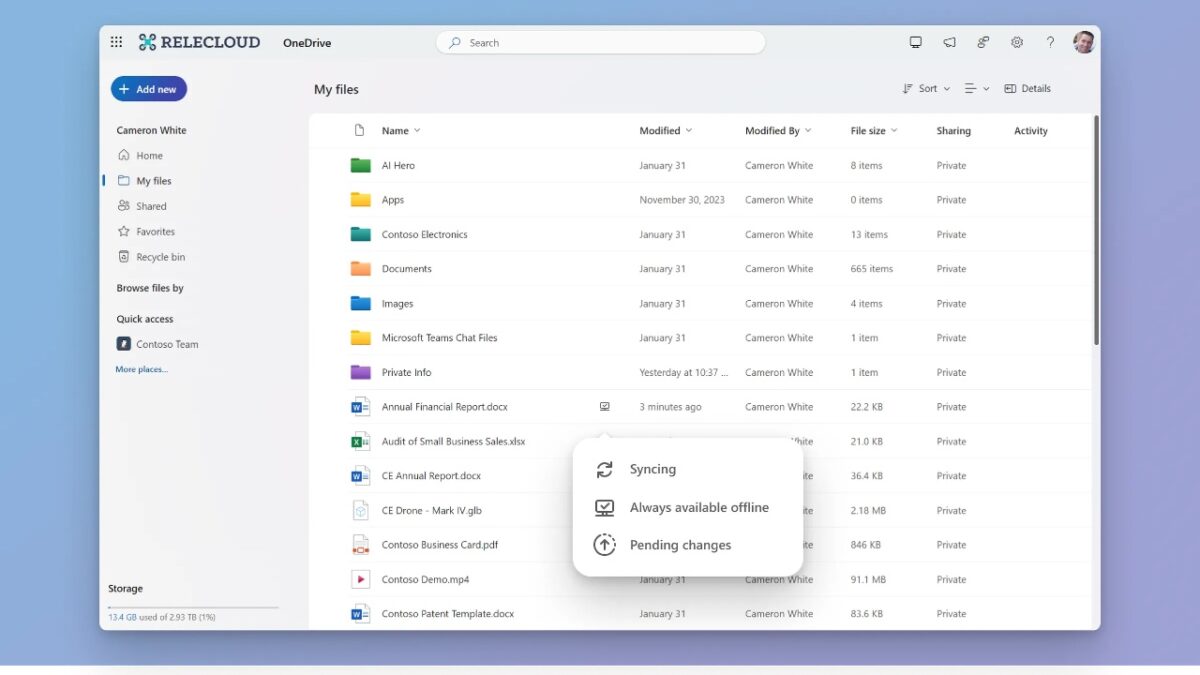Click the sync status icon beside Annual Financial Report.docx
Viewport: 1200px width, 675px height.
coord(604,406)
